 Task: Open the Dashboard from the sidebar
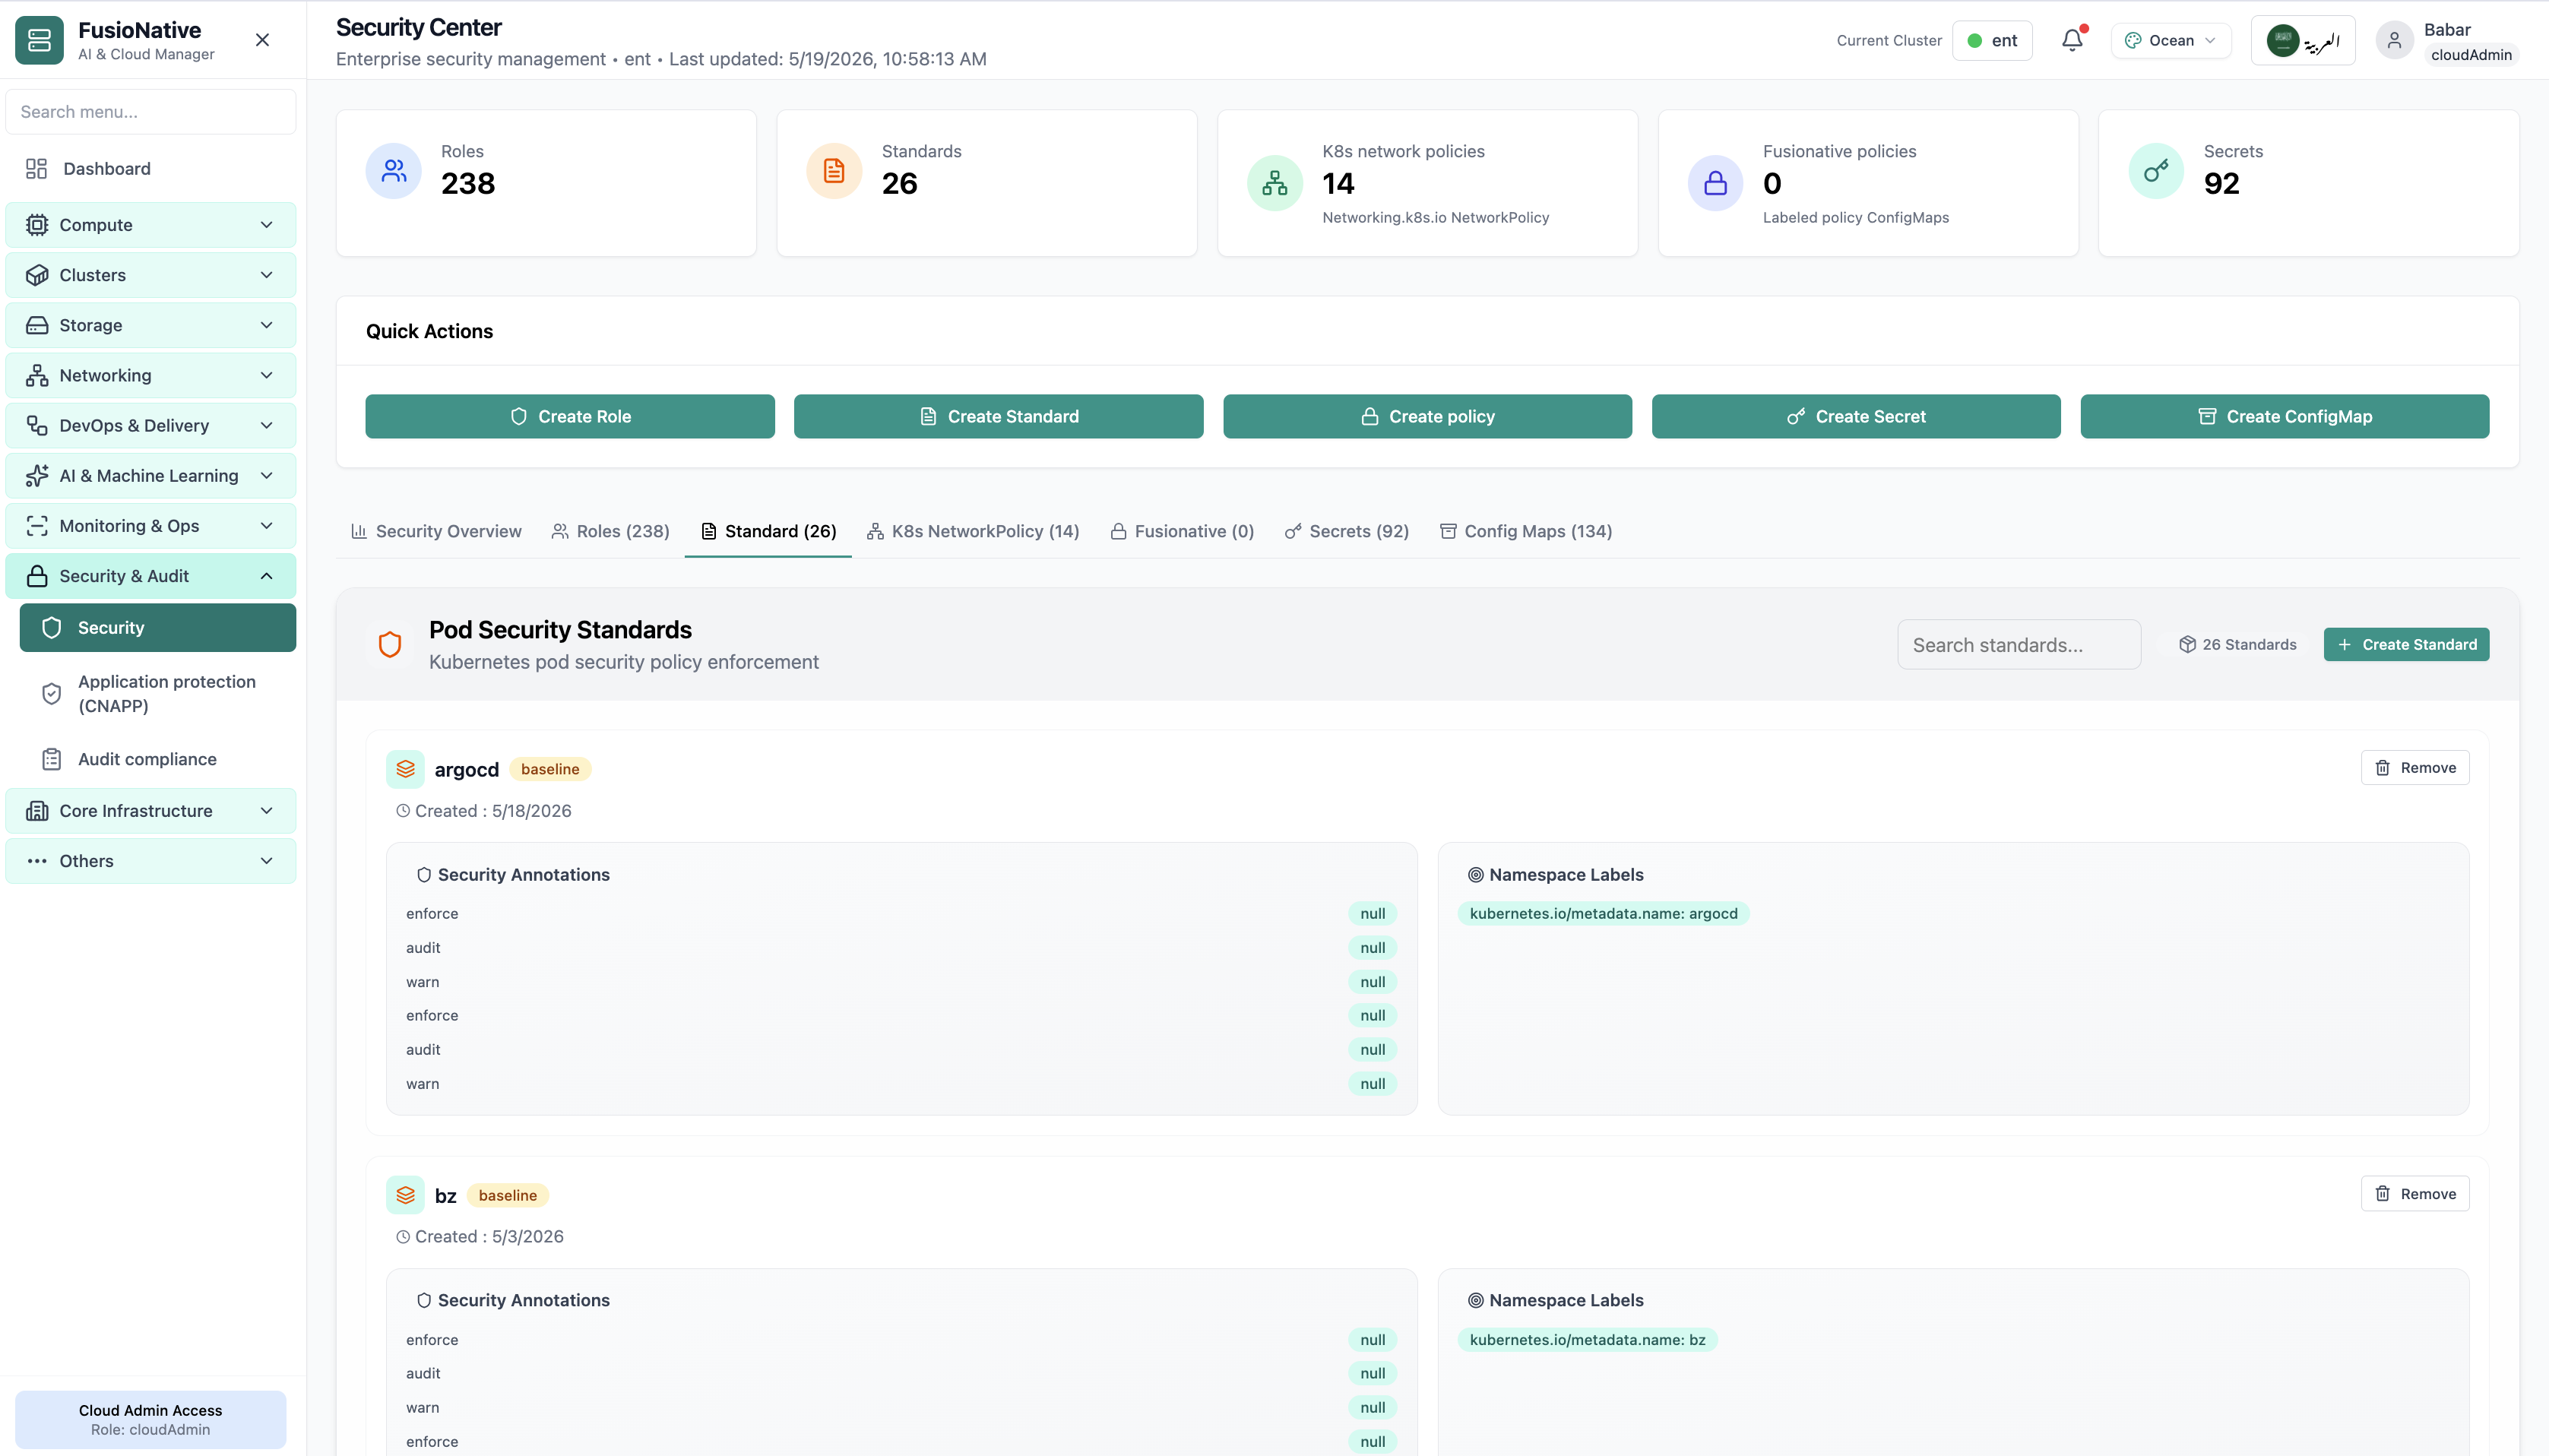pos(151,169)
